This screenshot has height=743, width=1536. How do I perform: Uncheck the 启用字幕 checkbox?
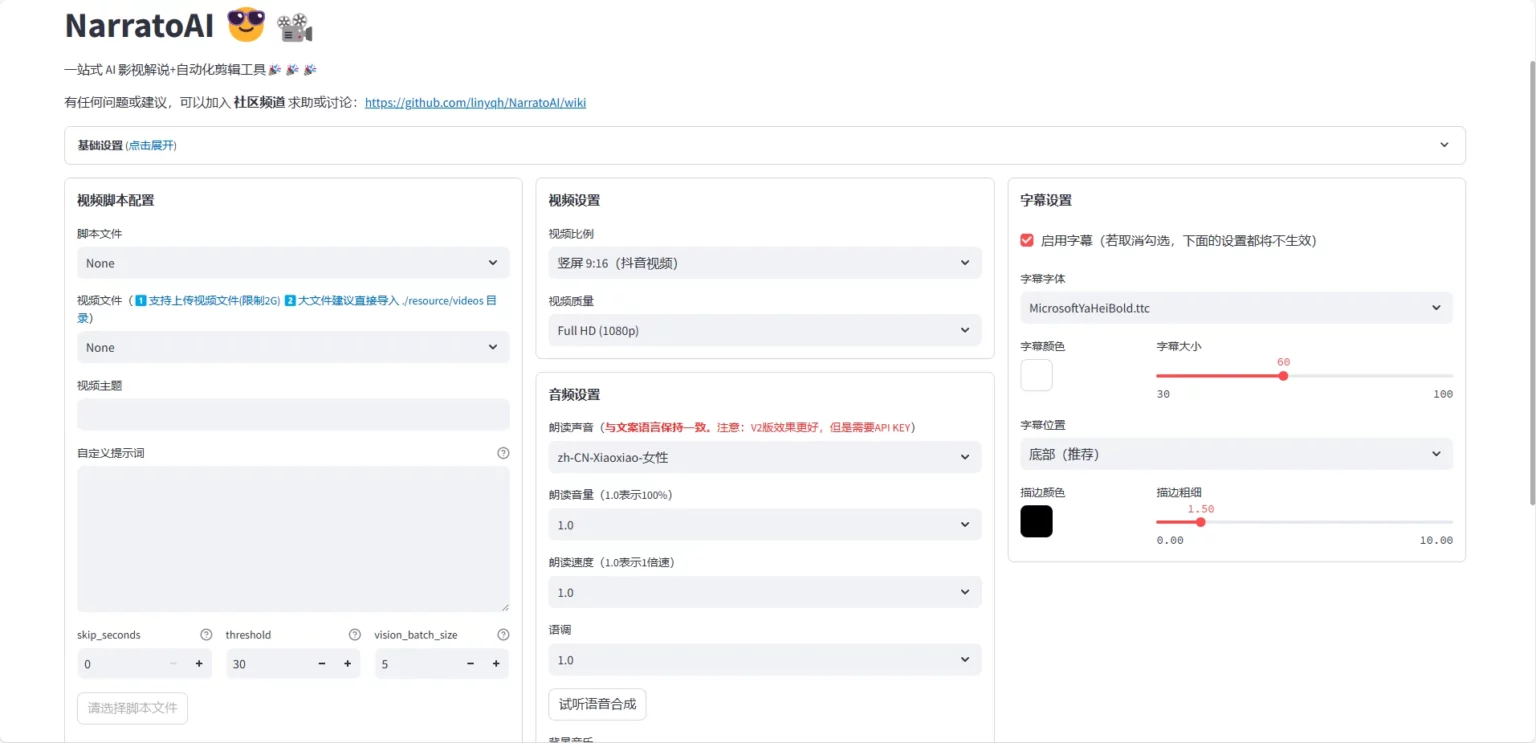click(x=1027, y=241)
